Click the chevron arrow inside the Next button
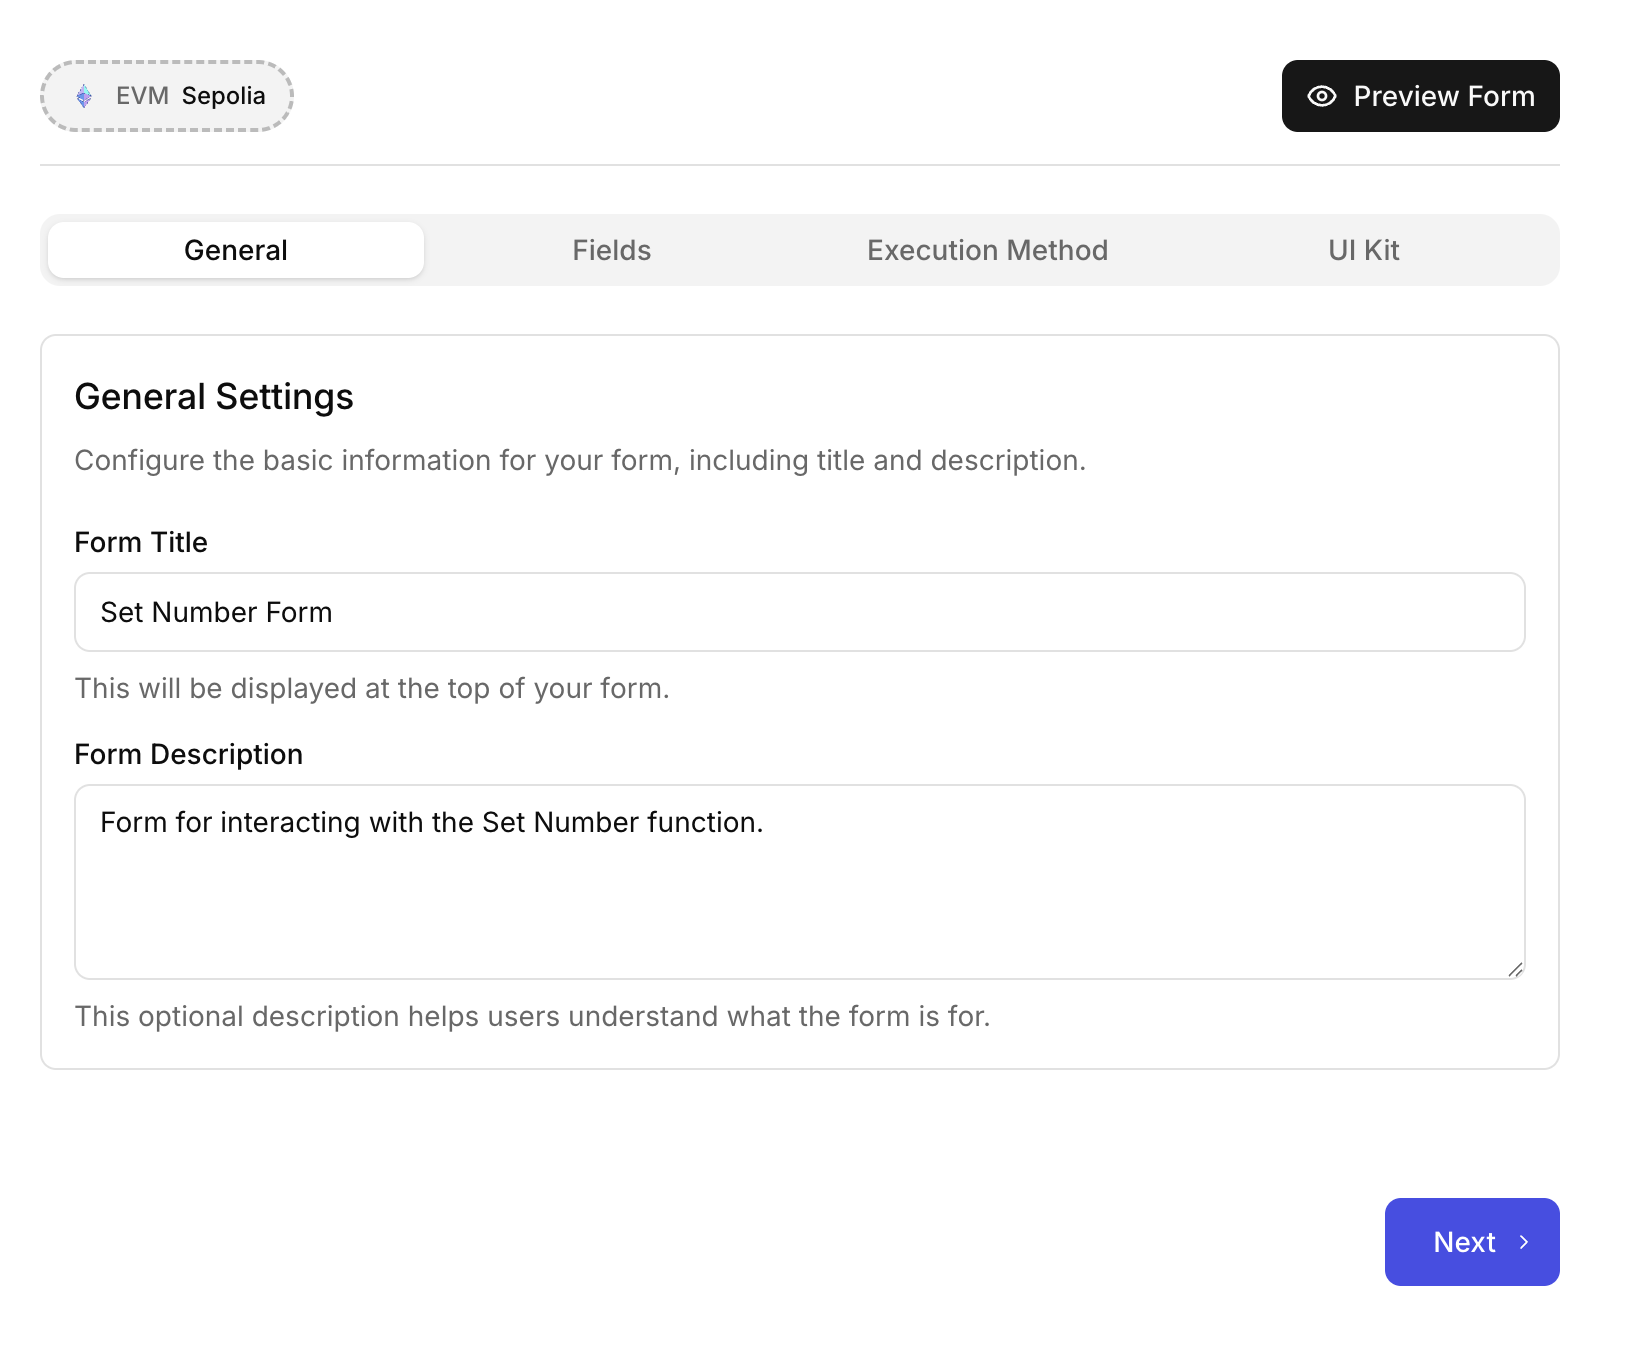1642x1348 pixels. pos(1524,1241)
